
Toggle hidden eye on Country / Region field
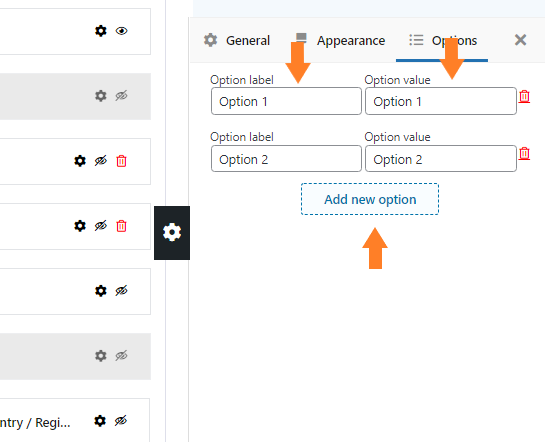(121, 421)
